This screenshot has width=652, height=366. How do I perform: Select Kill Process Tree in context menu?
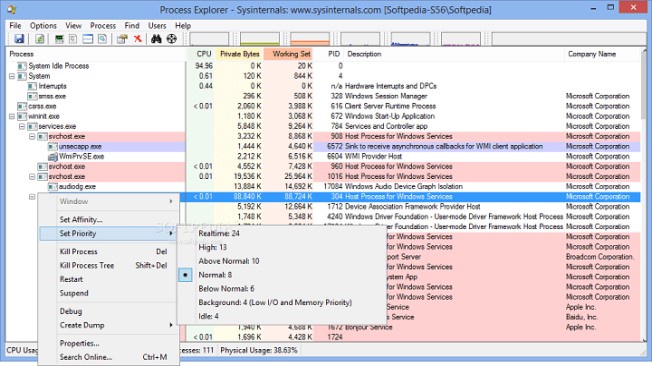[x=87, y=265]
